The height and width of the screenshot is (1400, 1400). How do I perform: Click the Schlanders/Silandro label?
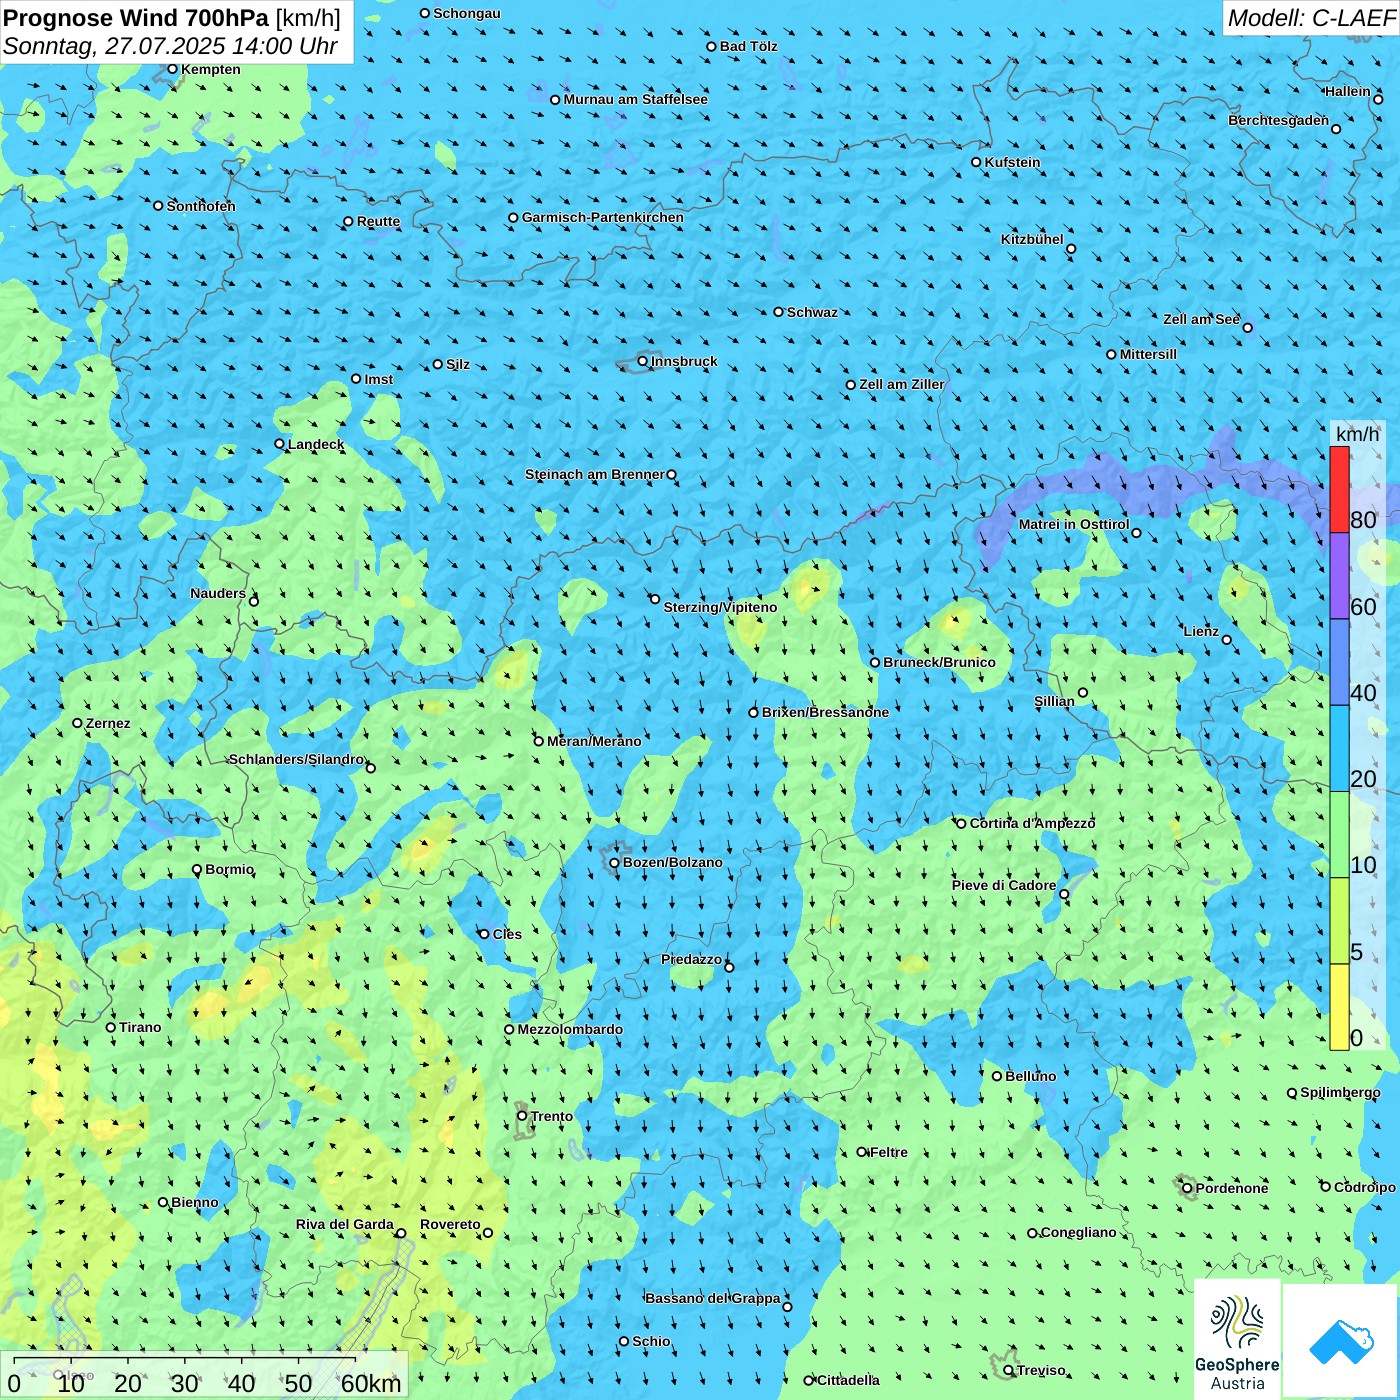point(297,759)
